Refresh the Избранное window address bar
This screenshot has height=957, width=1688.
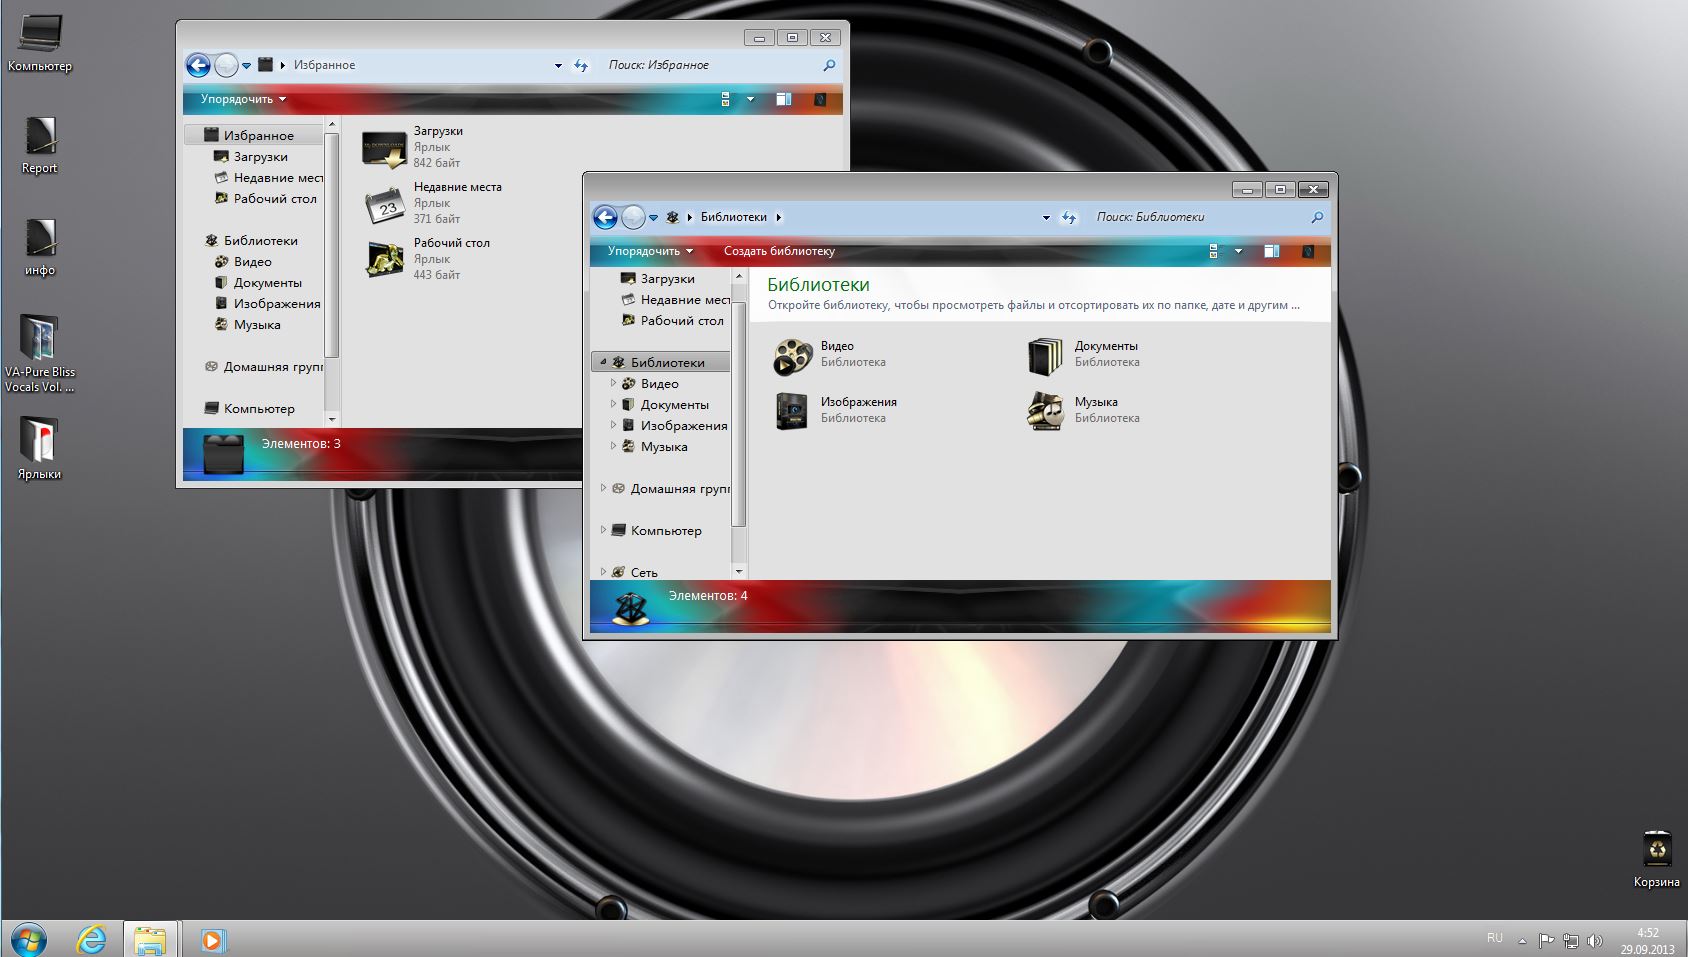pos(581,66)
